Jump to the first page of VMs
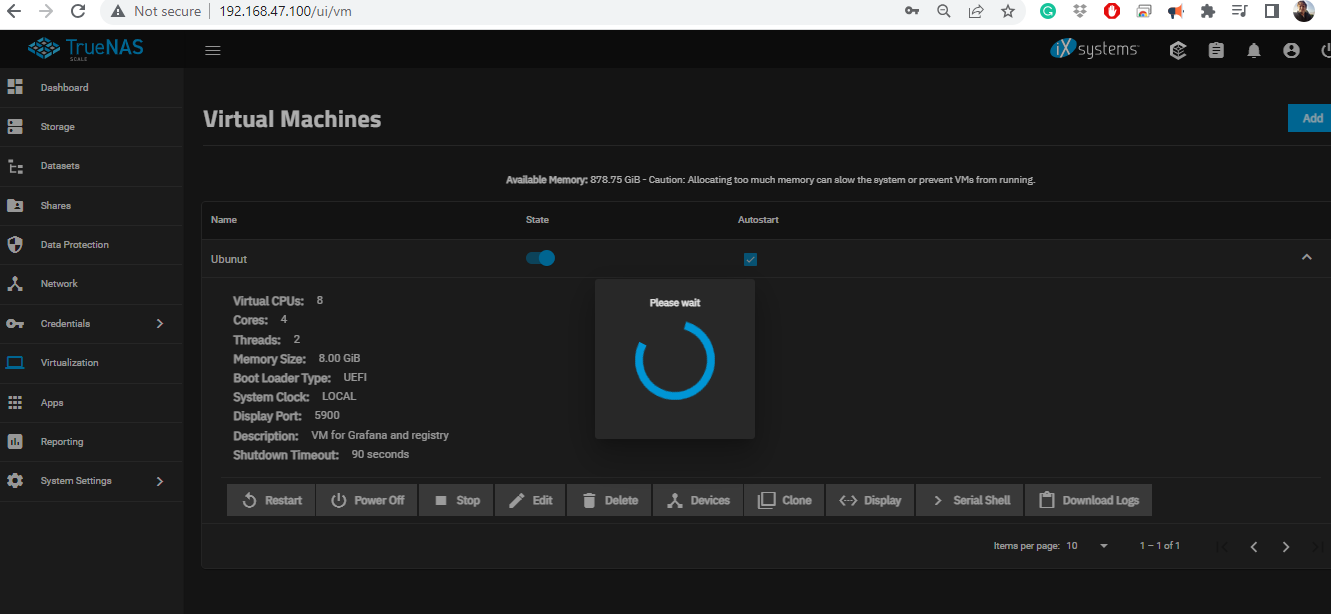Image resolution: width=1331 pixels, height=614 pixels. point(1221,547)
